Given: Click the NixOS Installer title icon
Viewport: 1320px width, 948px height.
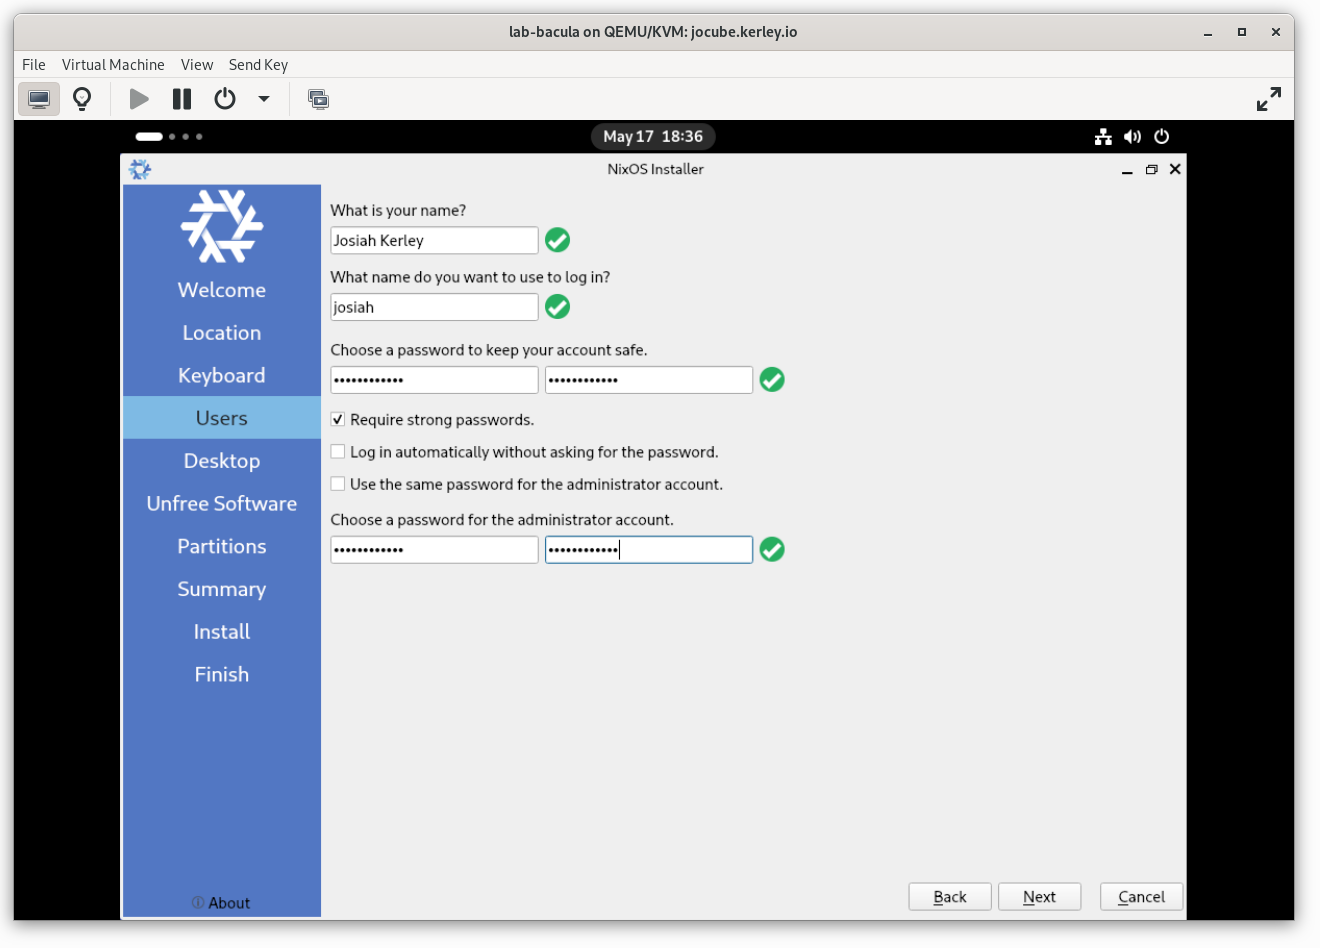Looking at the screenshot, I should (x=140, y=169).
